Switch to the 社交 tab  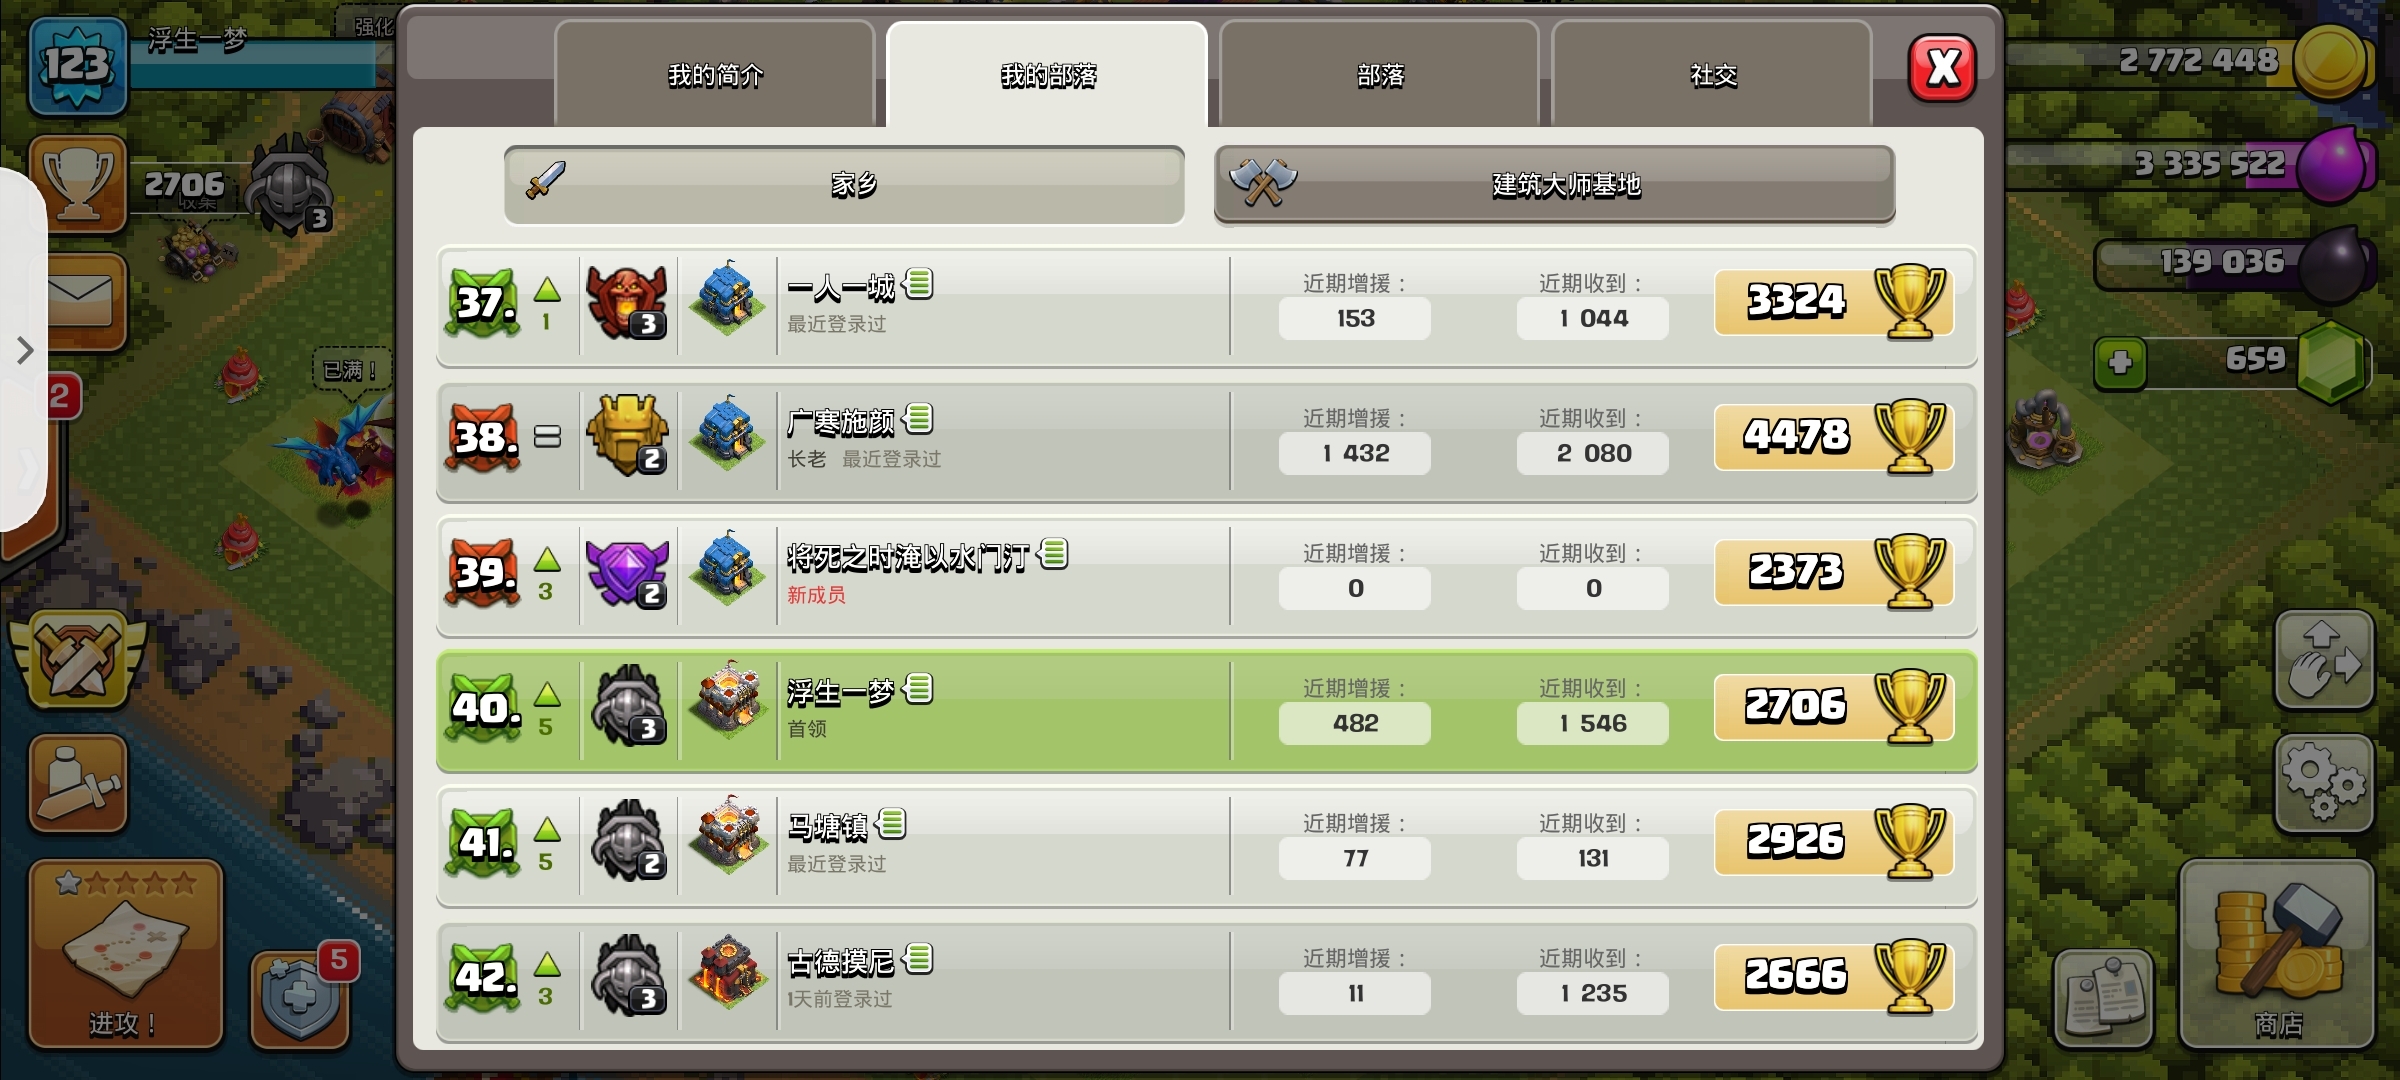(1712, 75)
